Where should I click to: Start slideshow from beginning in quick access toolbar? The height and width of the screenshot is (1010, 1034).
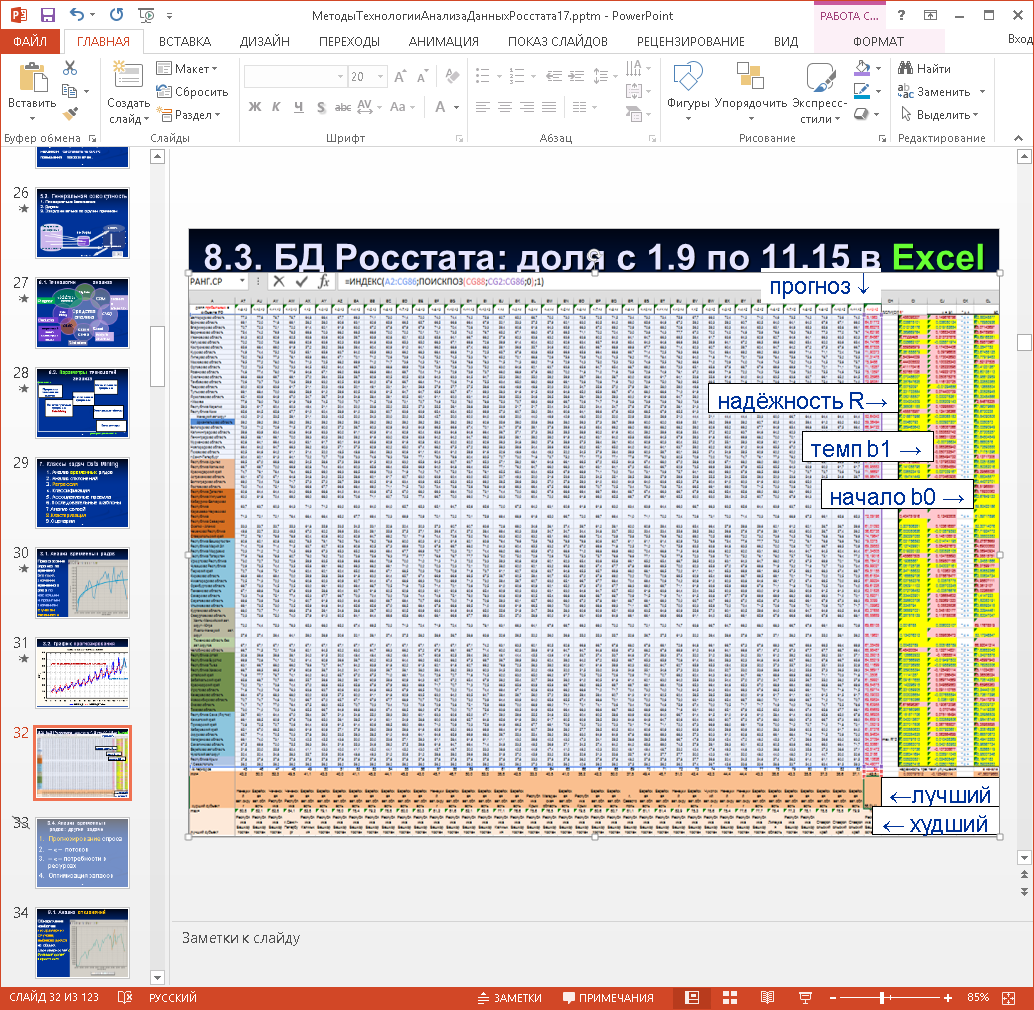click(x=146, y=15)
